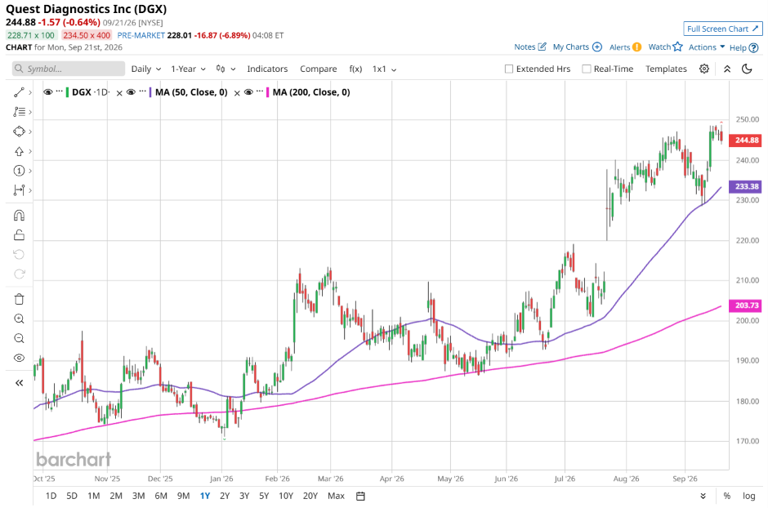Viewport: 768px width, 508px height.
Task: Click the 20Y range button
Action: click(x=310, y=496)
